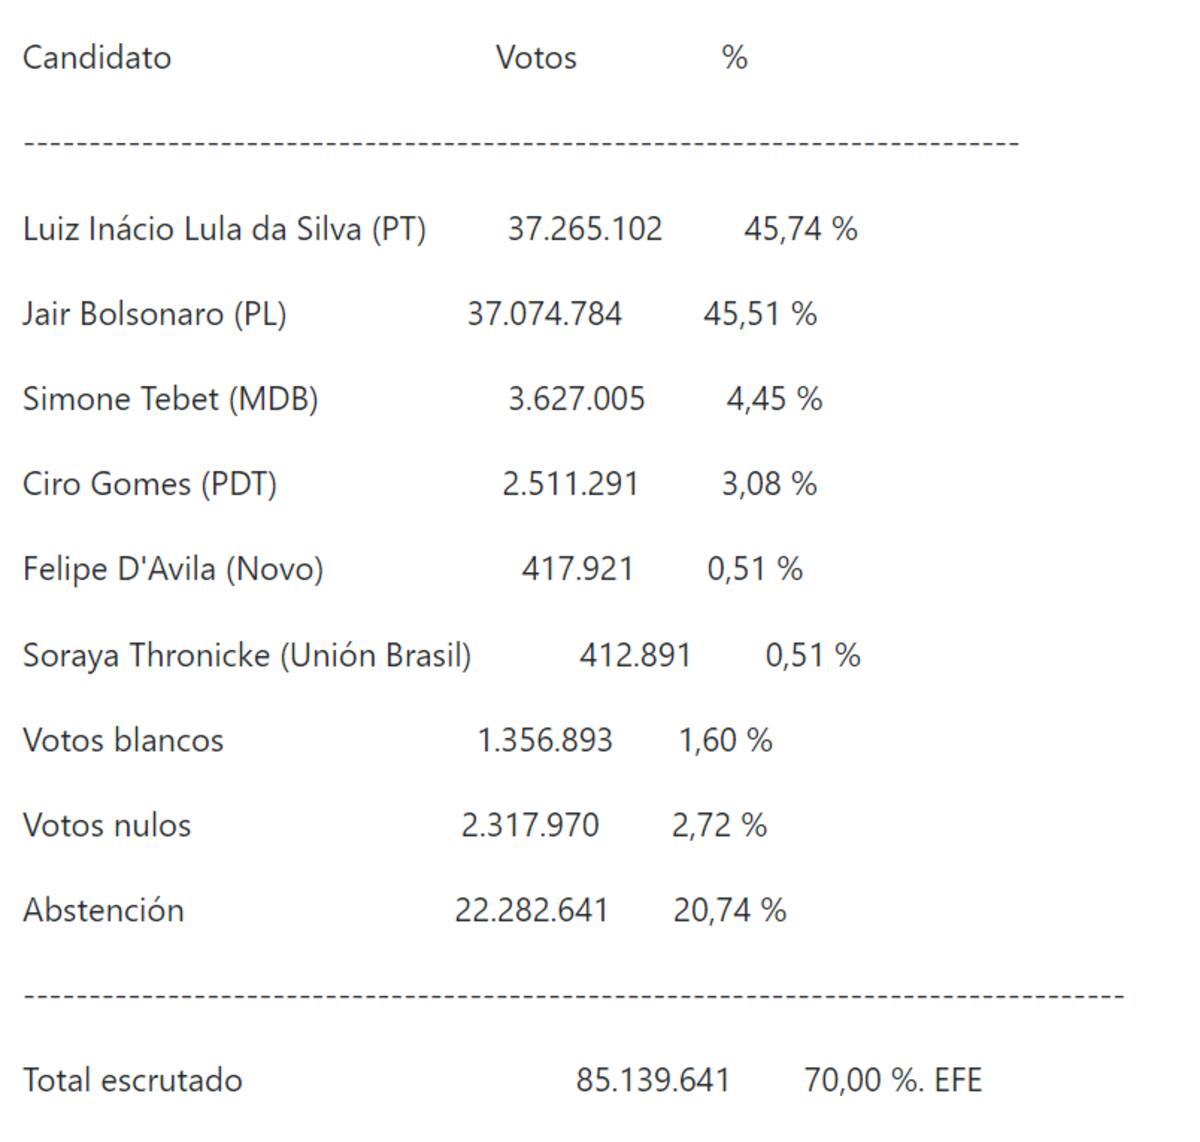The height and width of the screenshot is (1142, 1200).
Task: Select Simone Tebet (MDB) name
Action: coord(171,399)
